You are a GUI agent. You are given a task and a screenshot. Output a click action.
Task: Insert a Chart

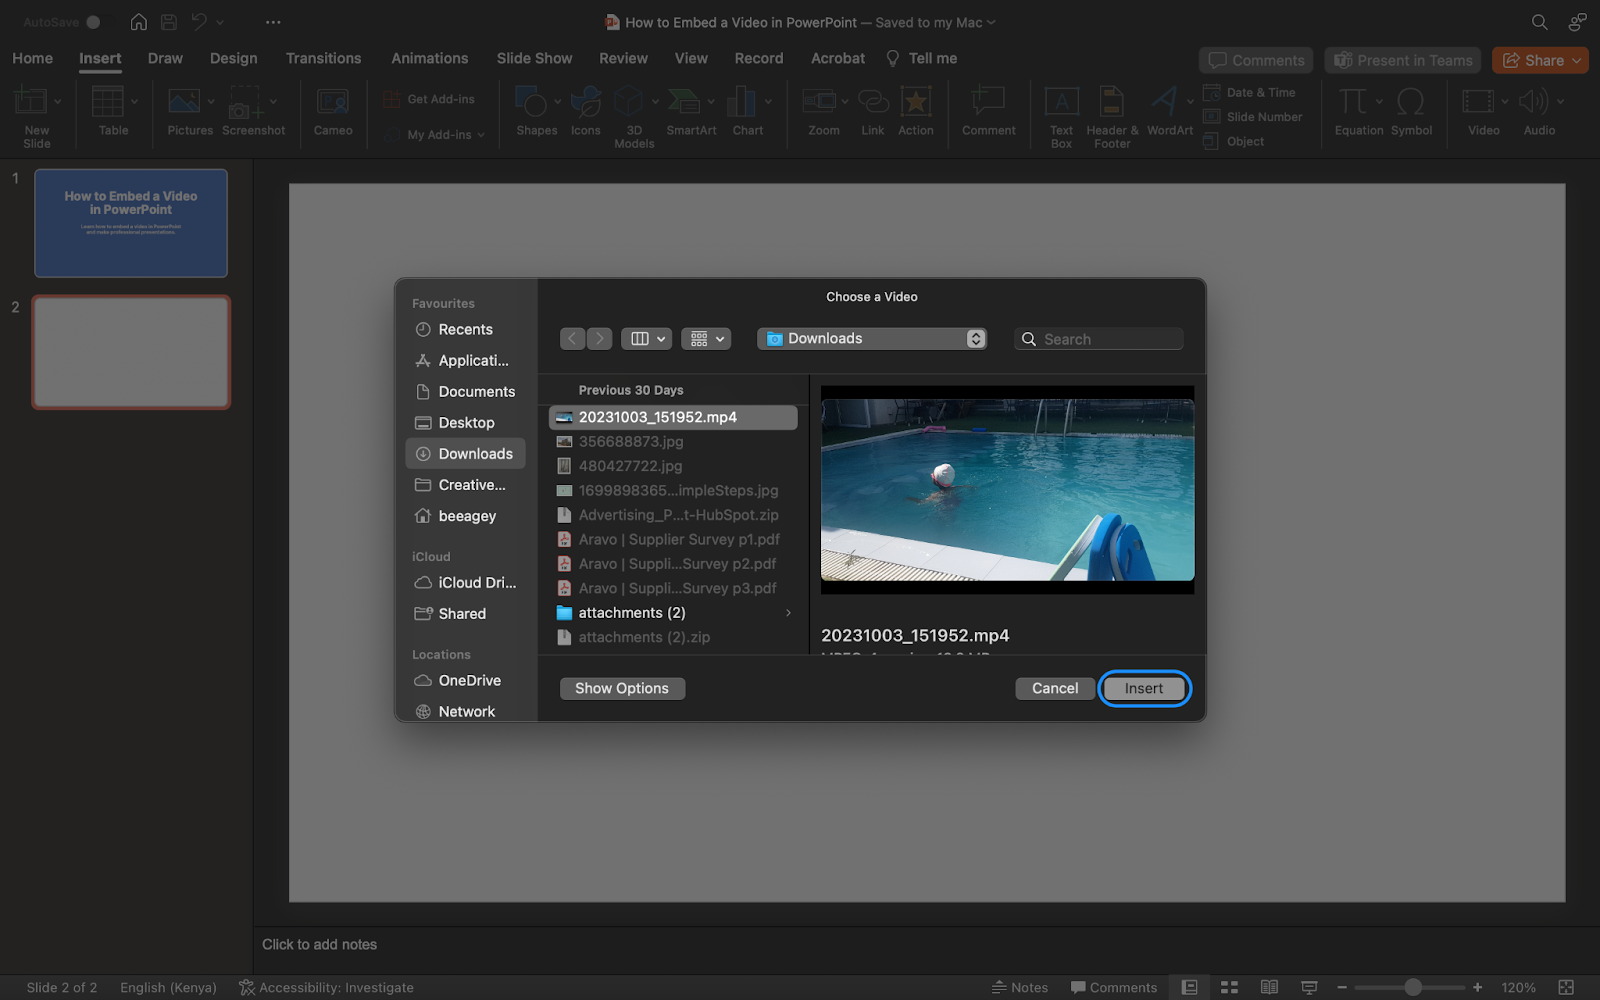pyautogui.click(x=745, y=110)
